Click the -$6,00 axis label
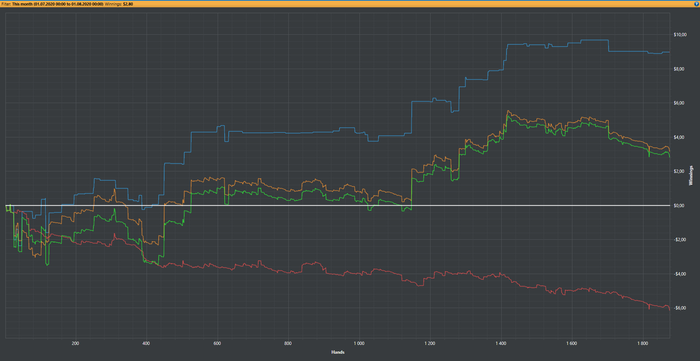This screenshot has width=700, height=361. pos(679,308)
